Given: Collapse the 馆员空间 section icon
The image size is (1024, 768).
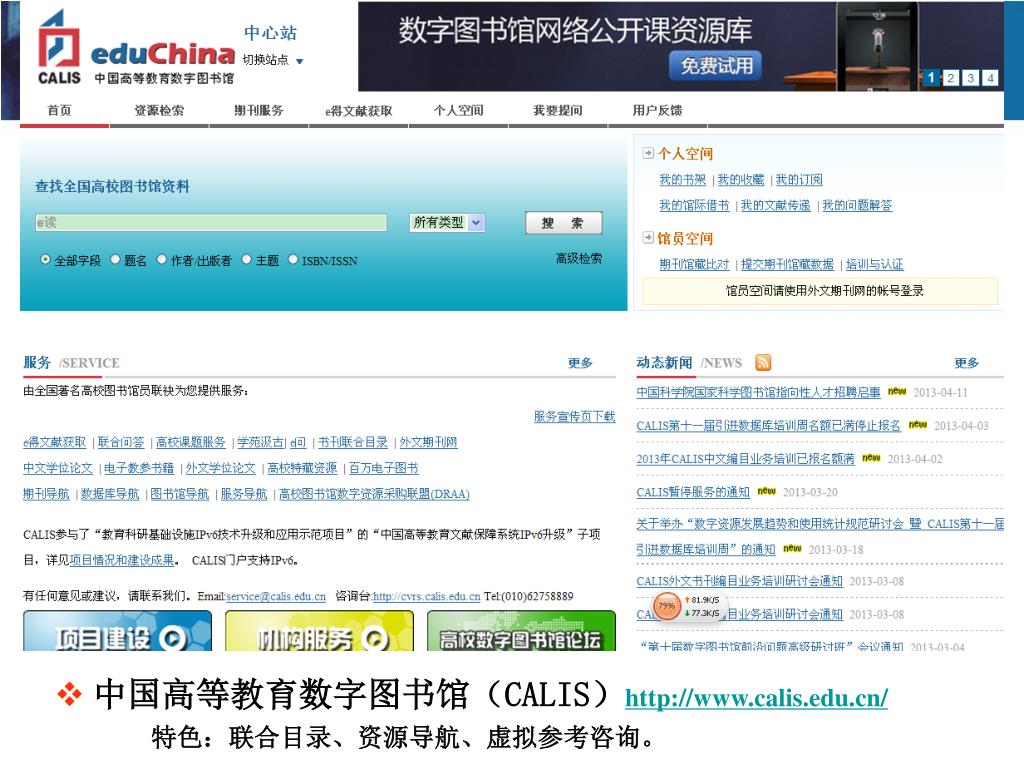Looking at the screenshot, I should tap(648, 237).
